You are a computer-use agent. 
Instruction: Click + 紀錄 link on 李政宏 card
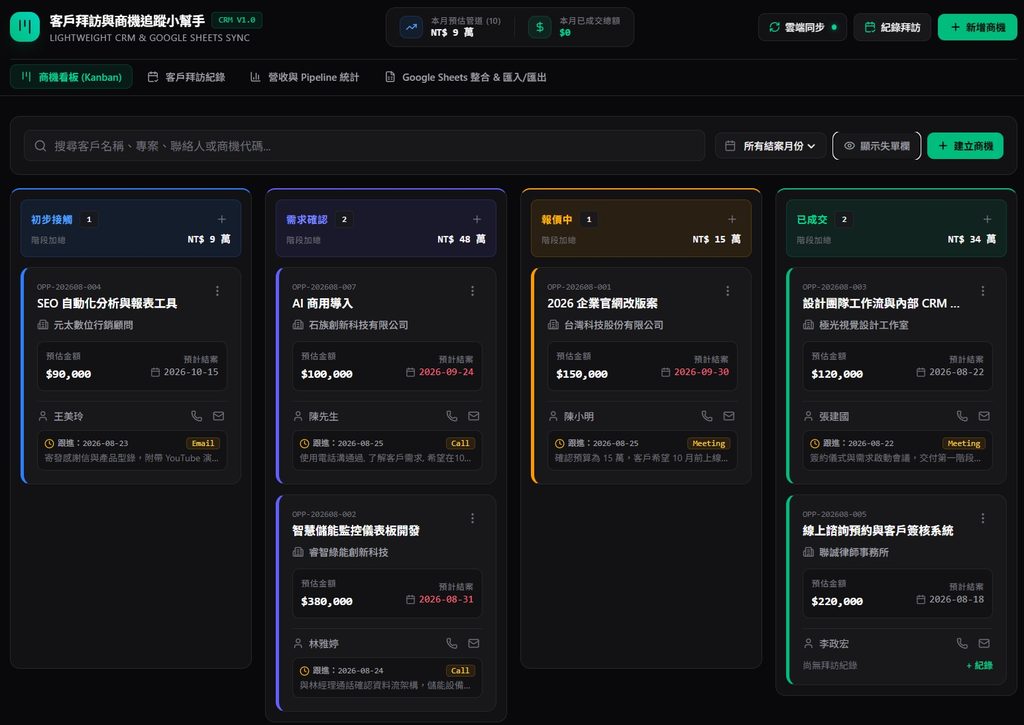[980, 666]
